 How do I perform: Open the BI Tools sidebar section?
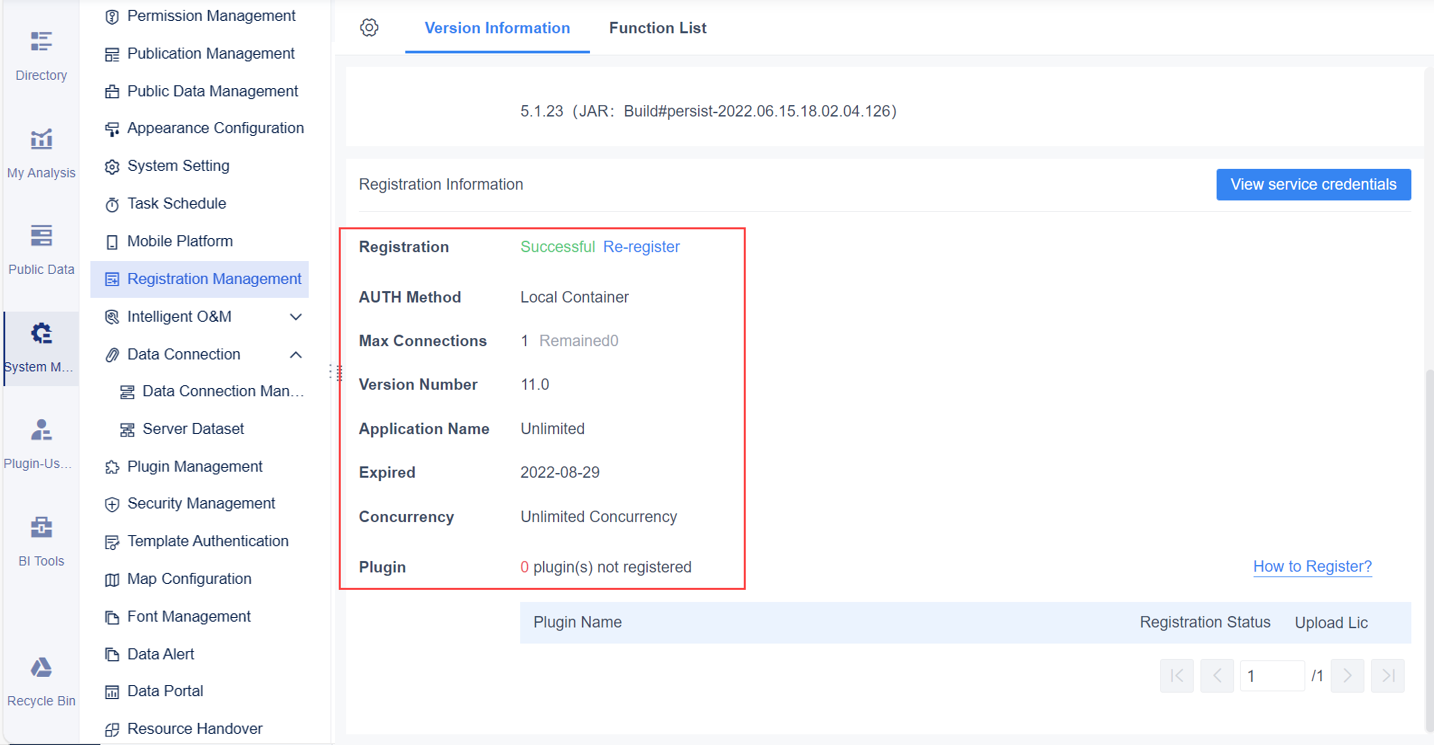pyautogui.click(x=40, y=540)
